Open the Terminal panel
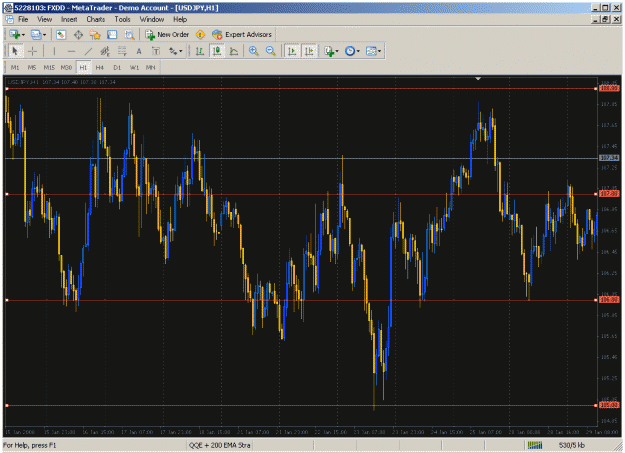 click(112, 35)
